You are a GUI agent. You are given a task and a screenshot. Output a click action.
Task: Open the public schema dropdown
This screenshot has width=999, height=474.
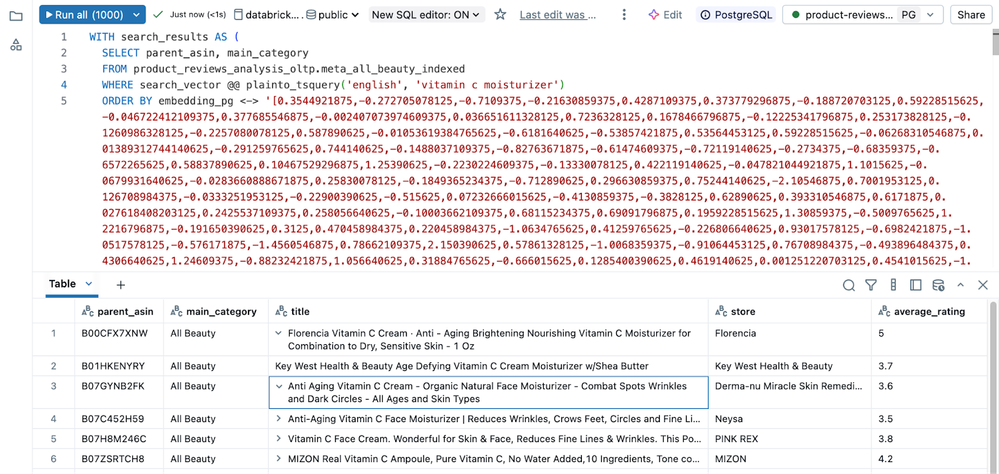(x=334, y=15)
